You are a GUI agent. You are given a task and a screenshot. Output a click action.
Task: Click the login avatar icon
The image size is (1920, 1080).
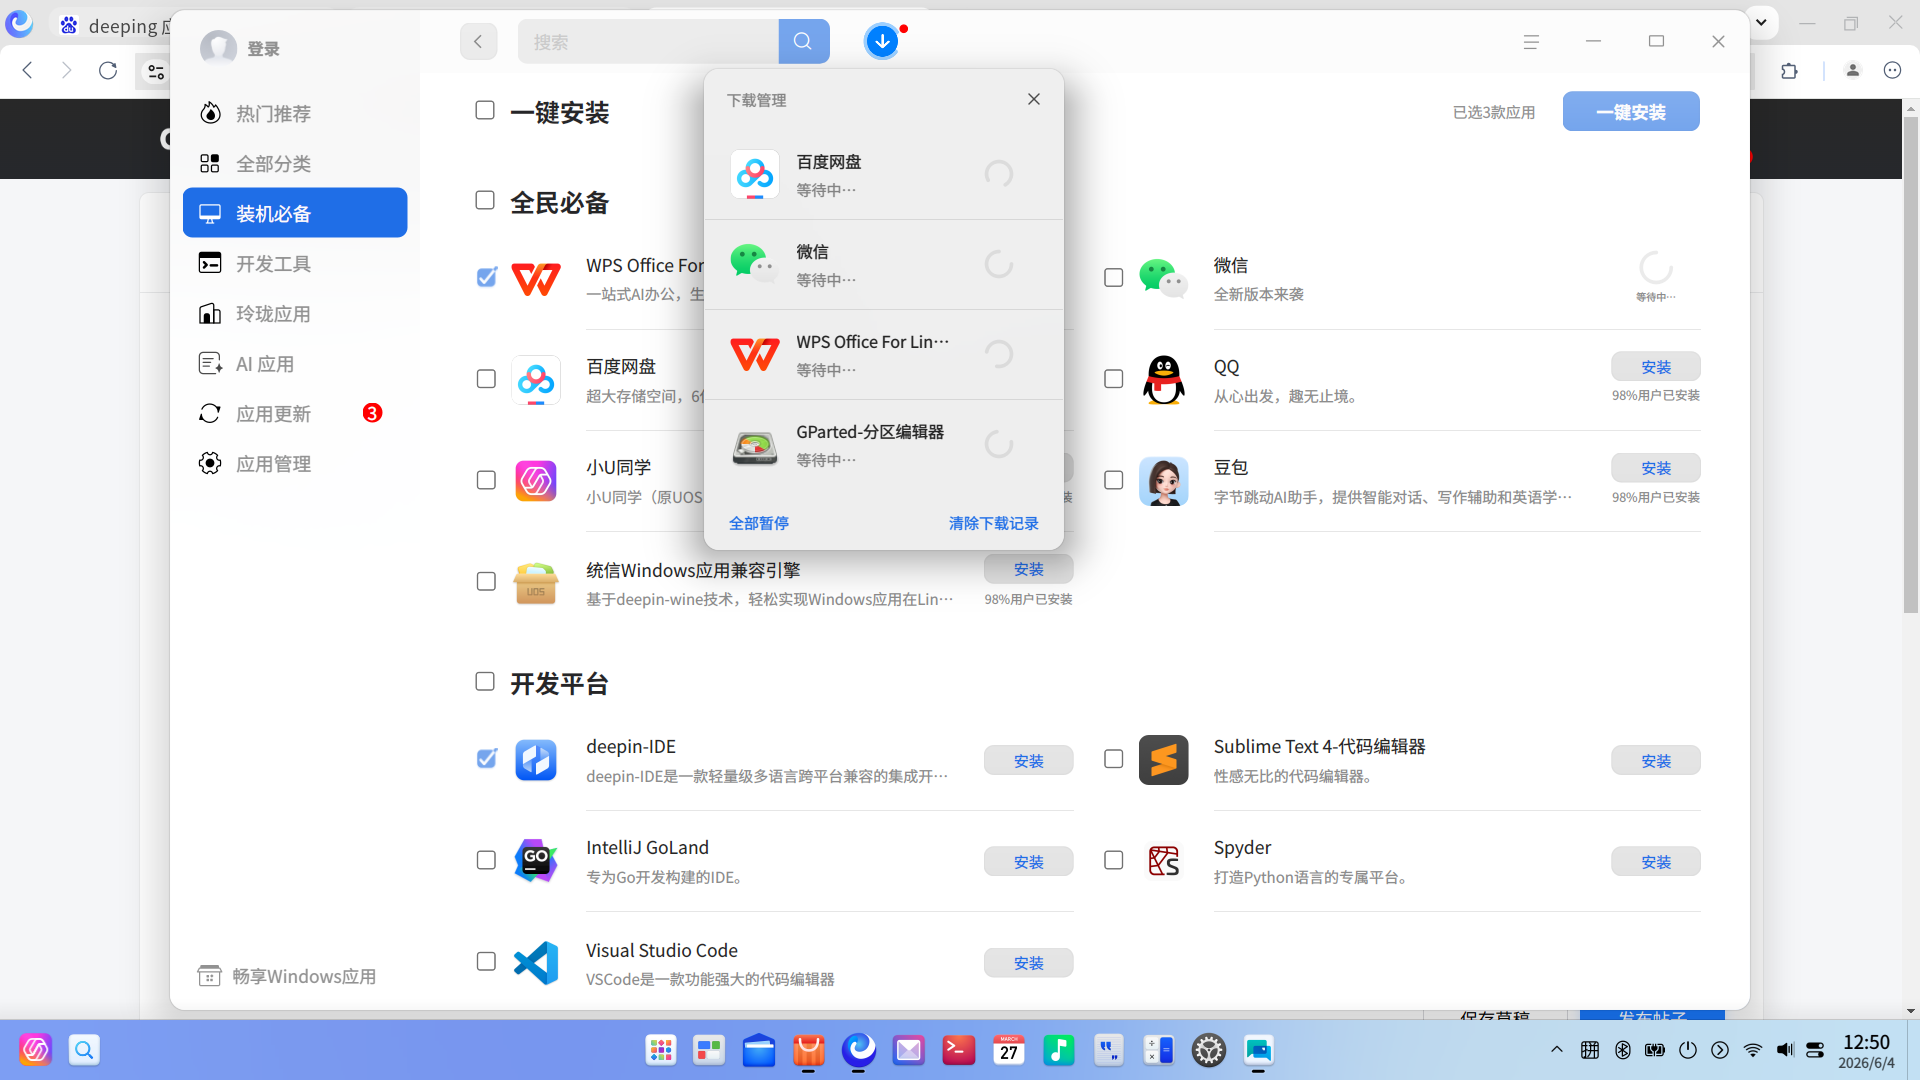pyautogui.click(x=218, y=48)
